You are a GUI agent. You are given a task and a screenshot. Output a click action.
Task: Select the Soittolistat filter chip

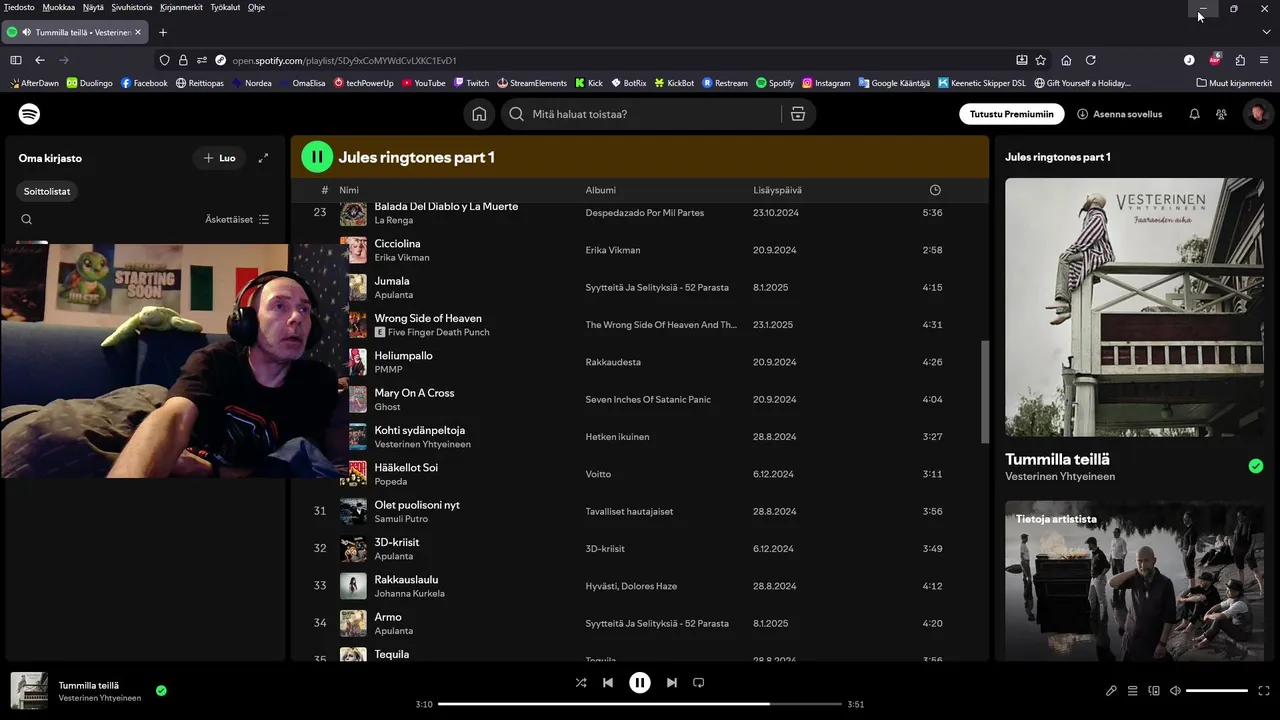click(47, 191)
